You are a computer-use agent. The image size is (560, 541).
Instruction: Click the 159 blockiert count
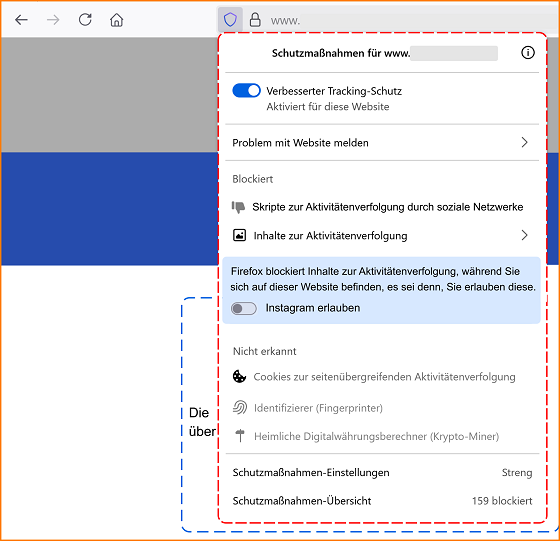point(502,501)
